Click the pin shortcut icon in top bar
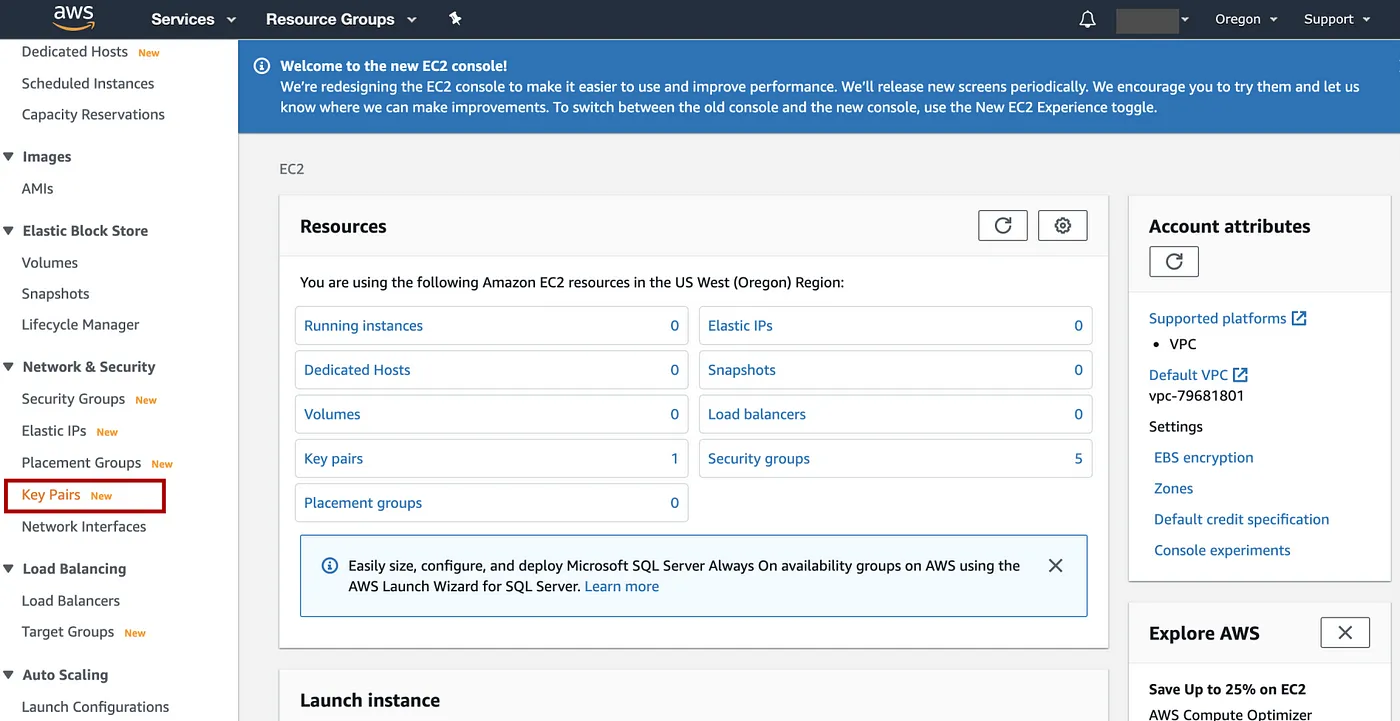This screenshot has width=1400, height=721. pyautogui.click(x=455, y=19)
